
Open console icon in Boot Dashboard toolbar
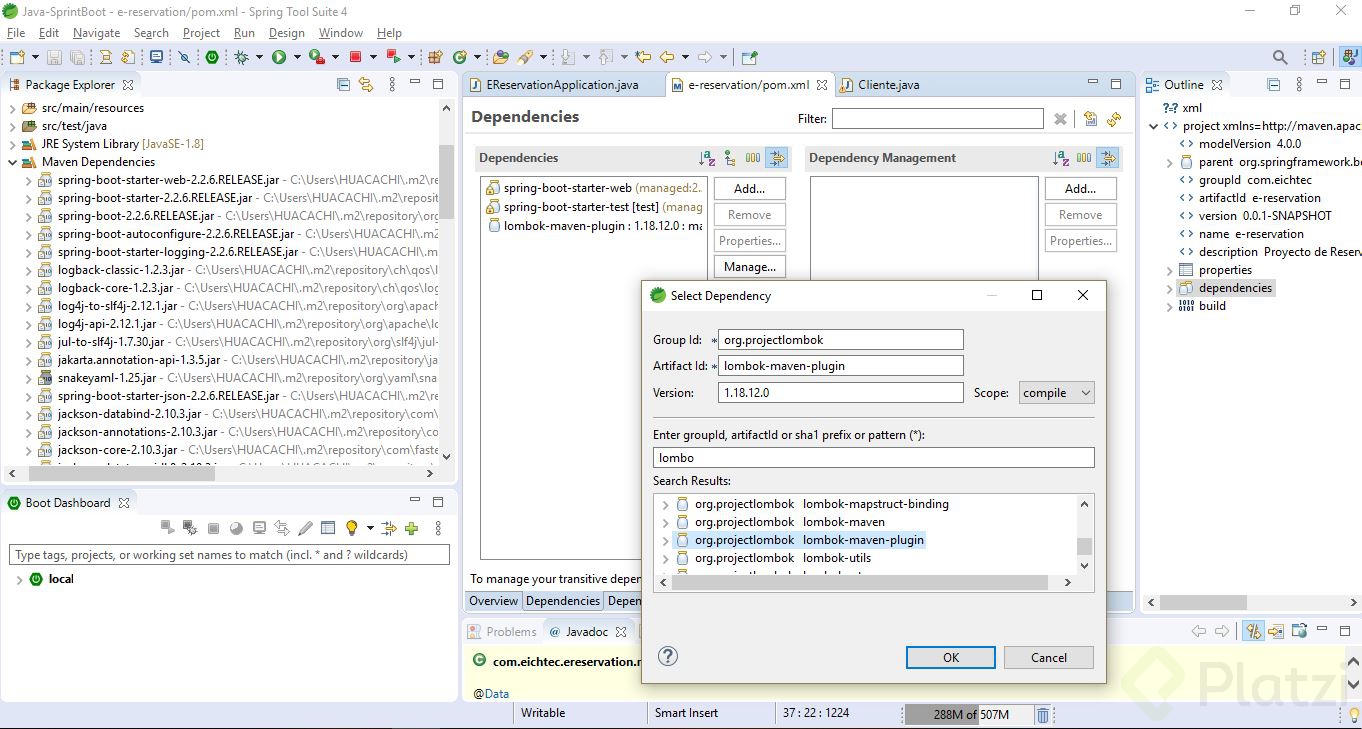[259, 528]
